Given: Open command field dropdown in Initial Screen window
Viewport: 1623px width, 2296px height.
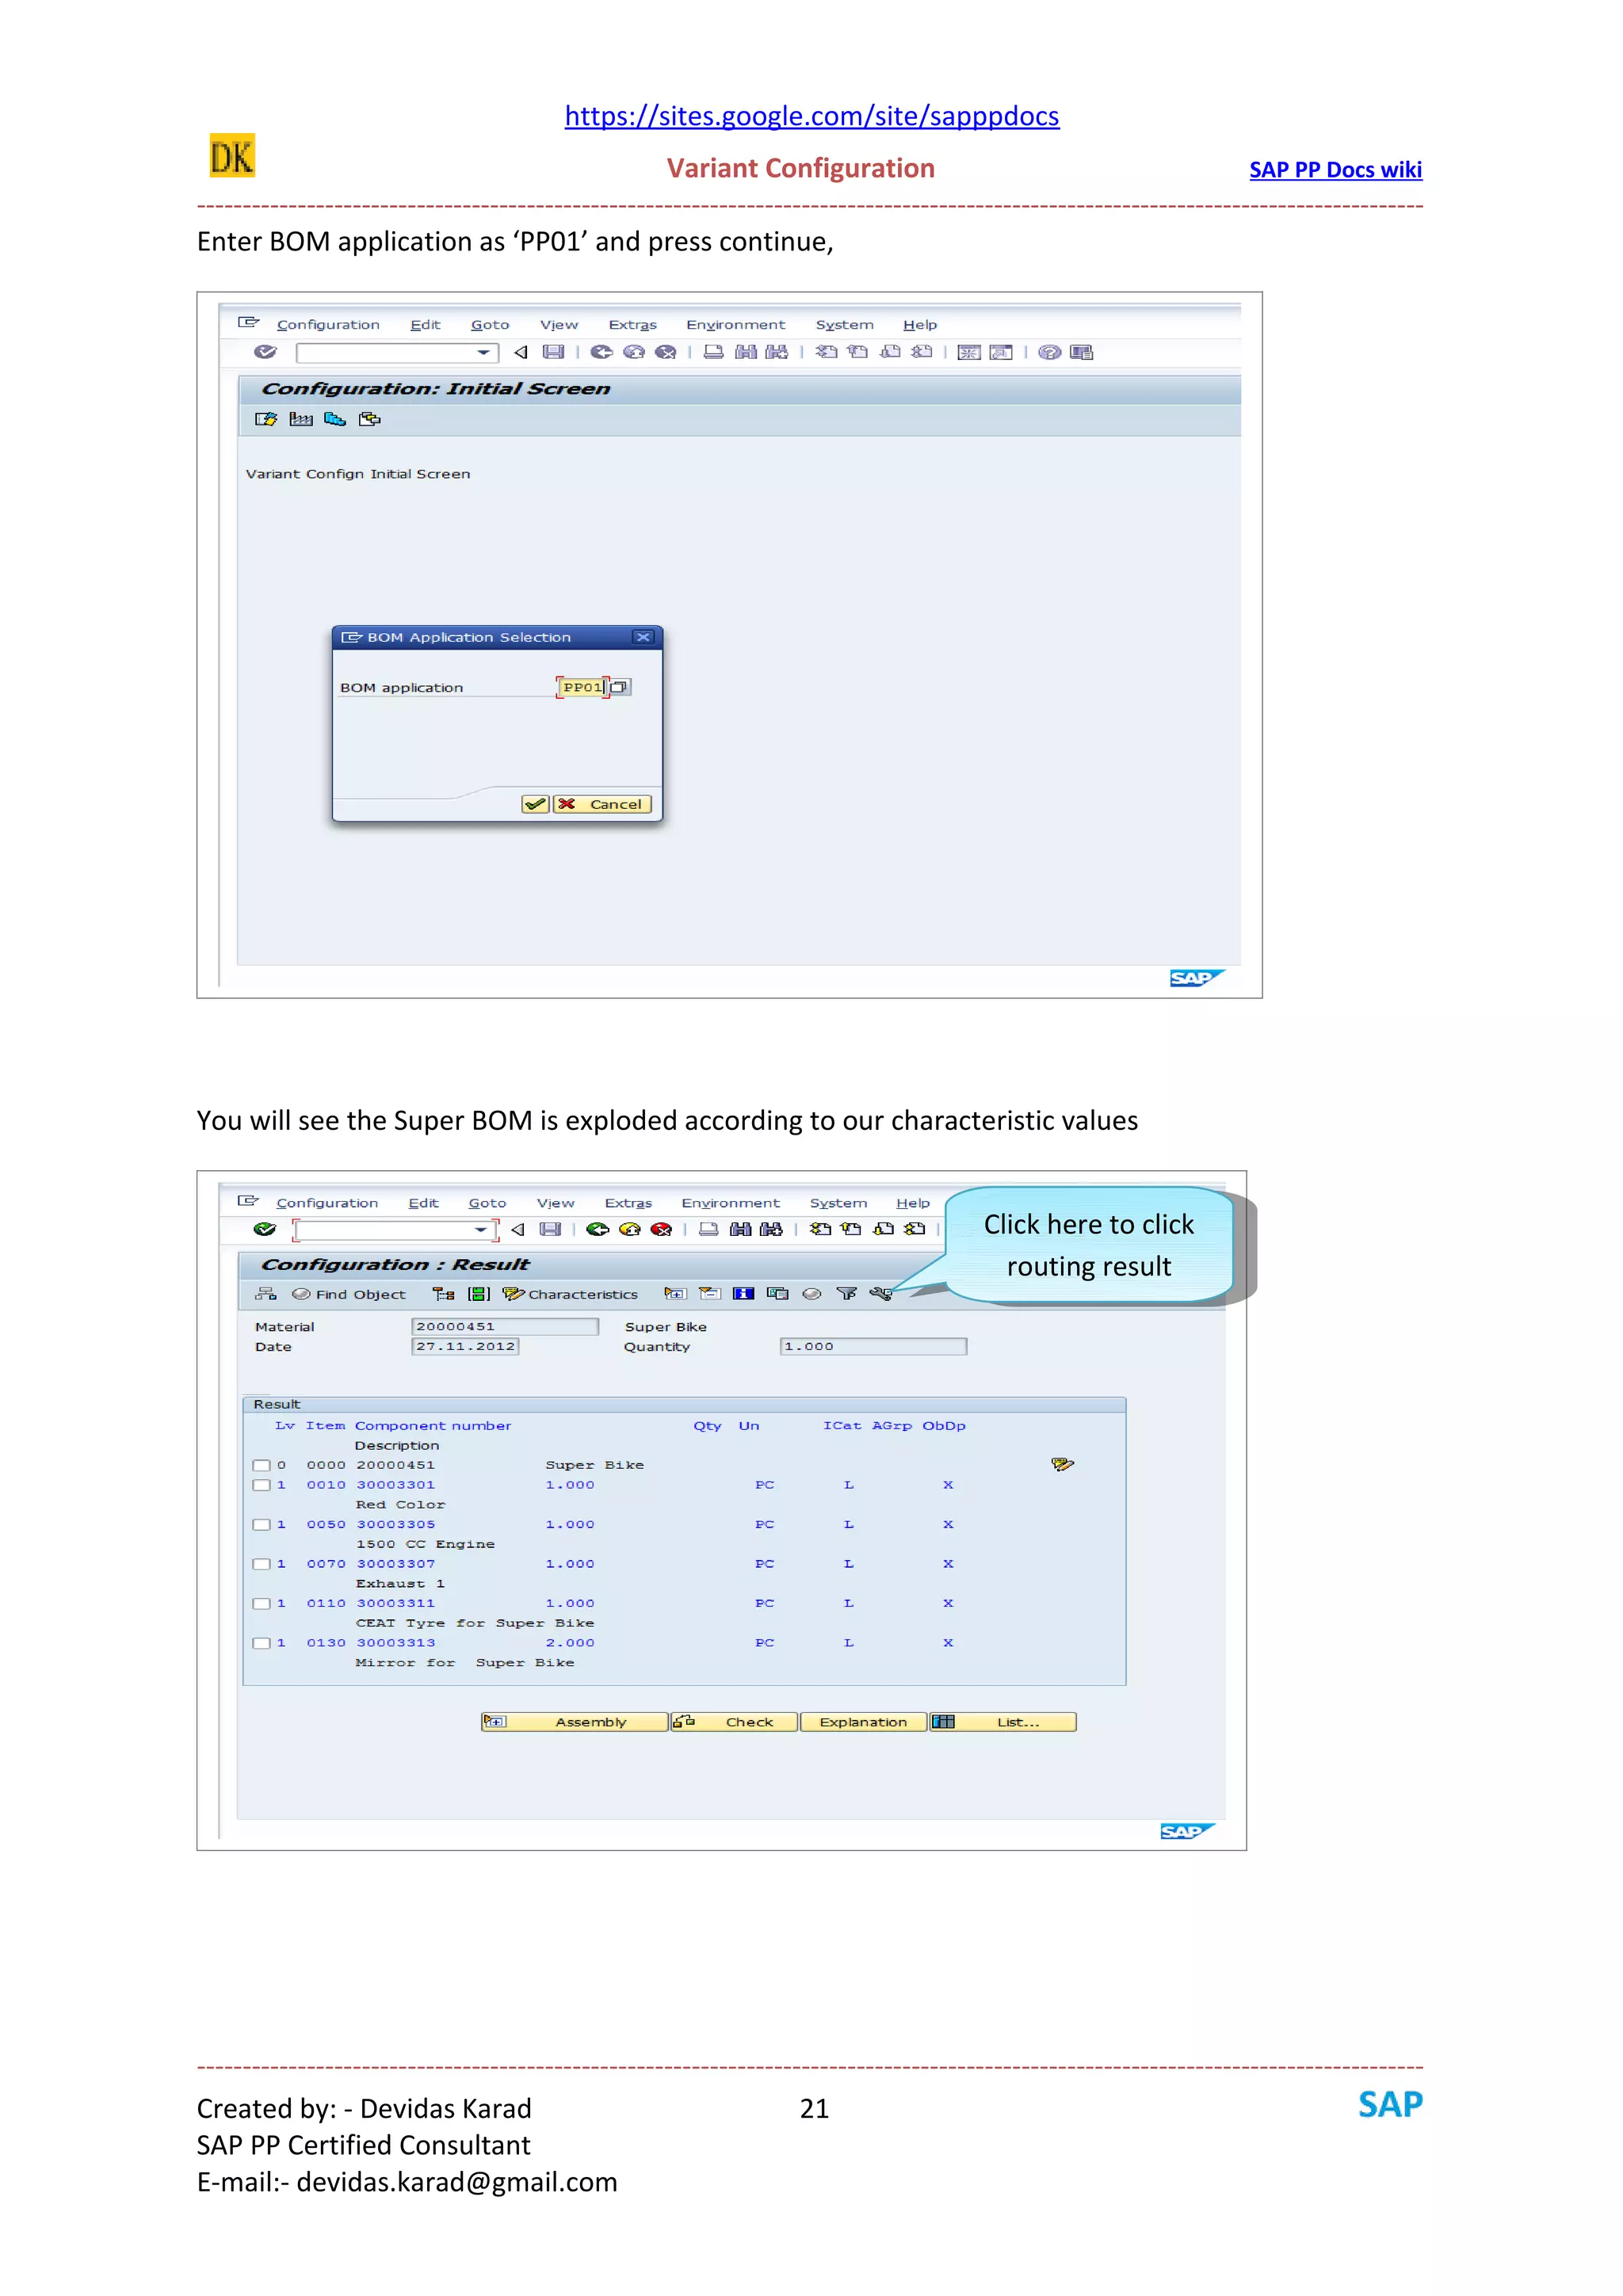Looking at the screenshot, I should (484, 352).
